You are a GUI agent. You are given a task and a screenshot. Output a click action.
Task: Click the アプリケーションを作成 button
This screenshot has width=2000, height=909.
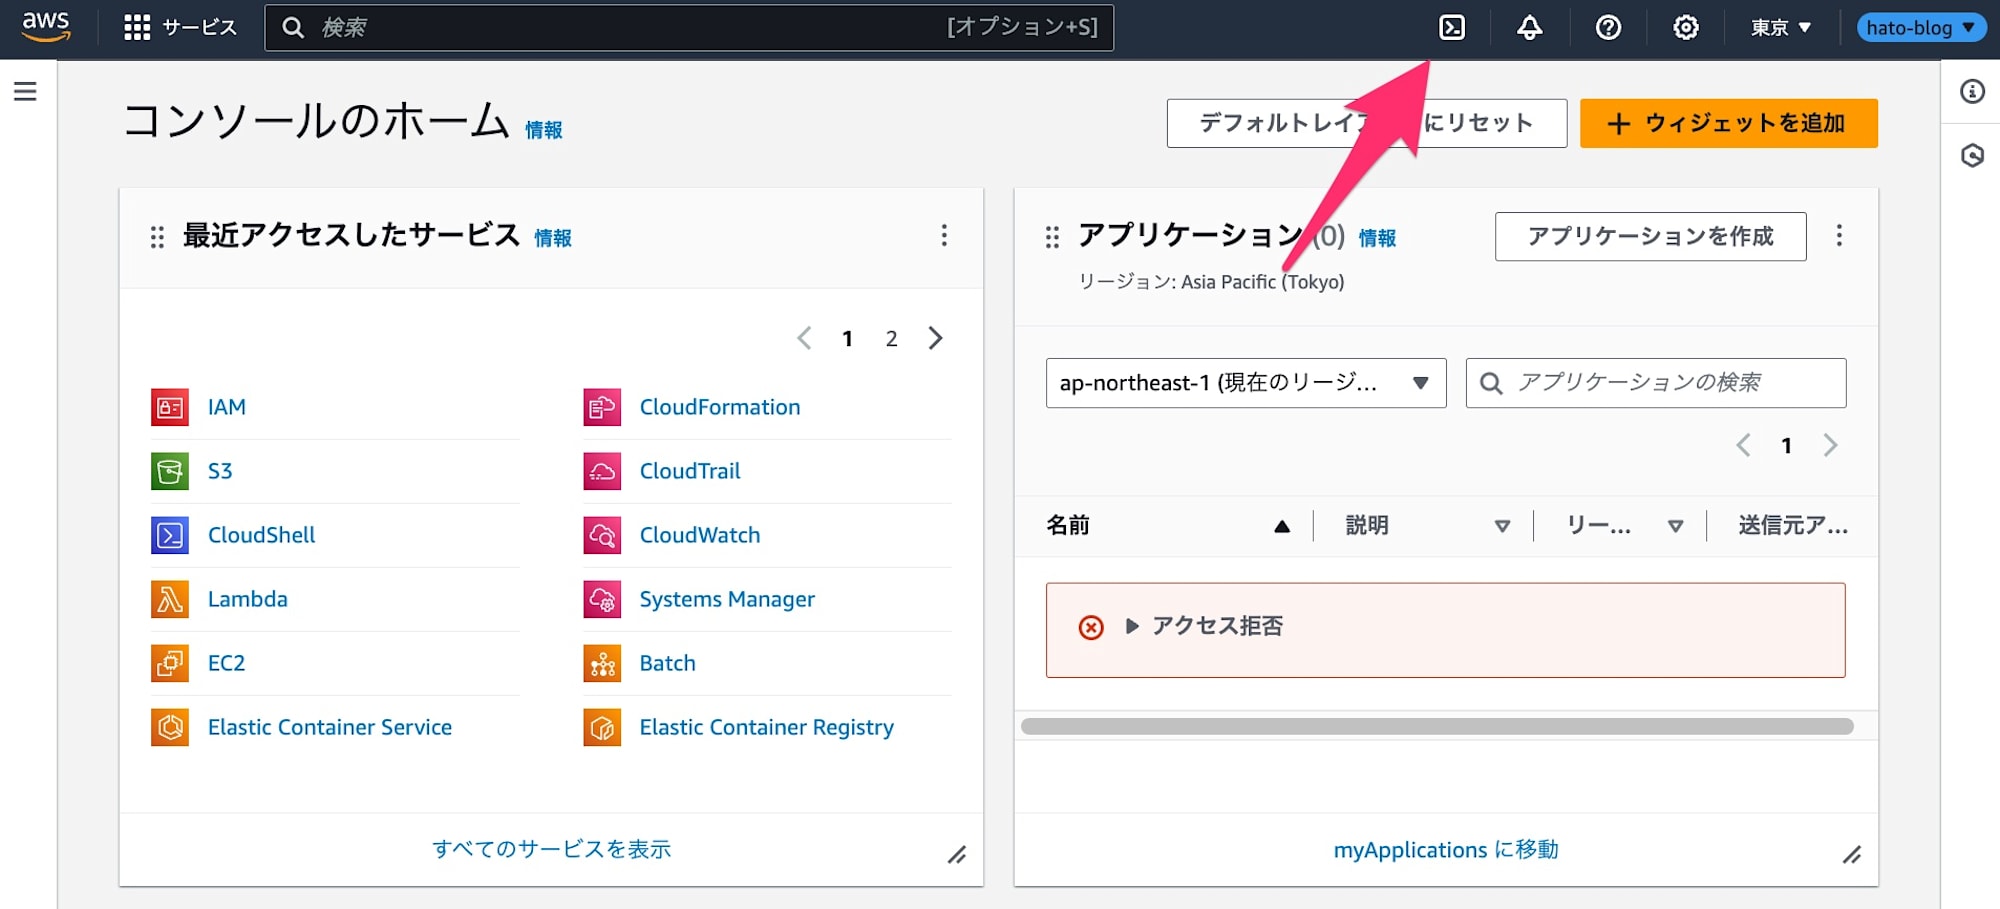point(1651,236)
